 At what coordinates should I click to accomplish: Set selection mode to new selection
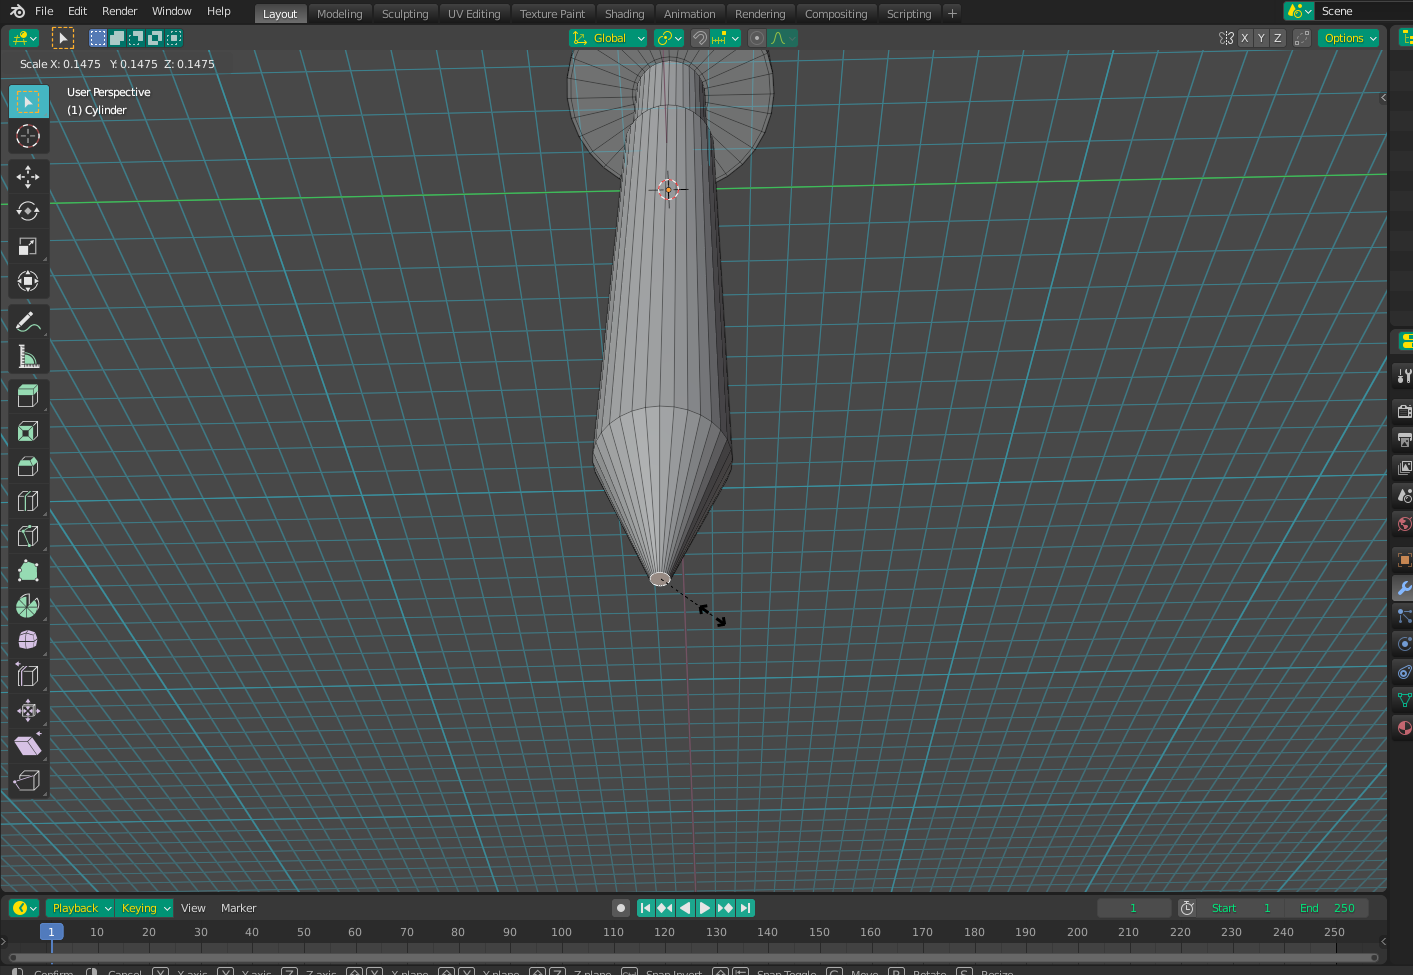98,38
